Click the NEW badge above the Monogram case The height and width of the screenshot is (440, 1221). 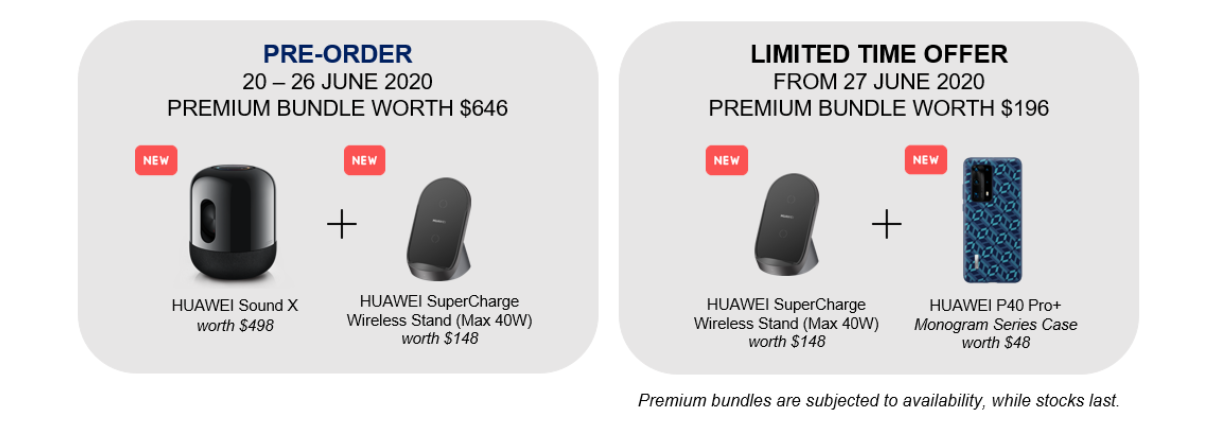[x=926, y=160]
